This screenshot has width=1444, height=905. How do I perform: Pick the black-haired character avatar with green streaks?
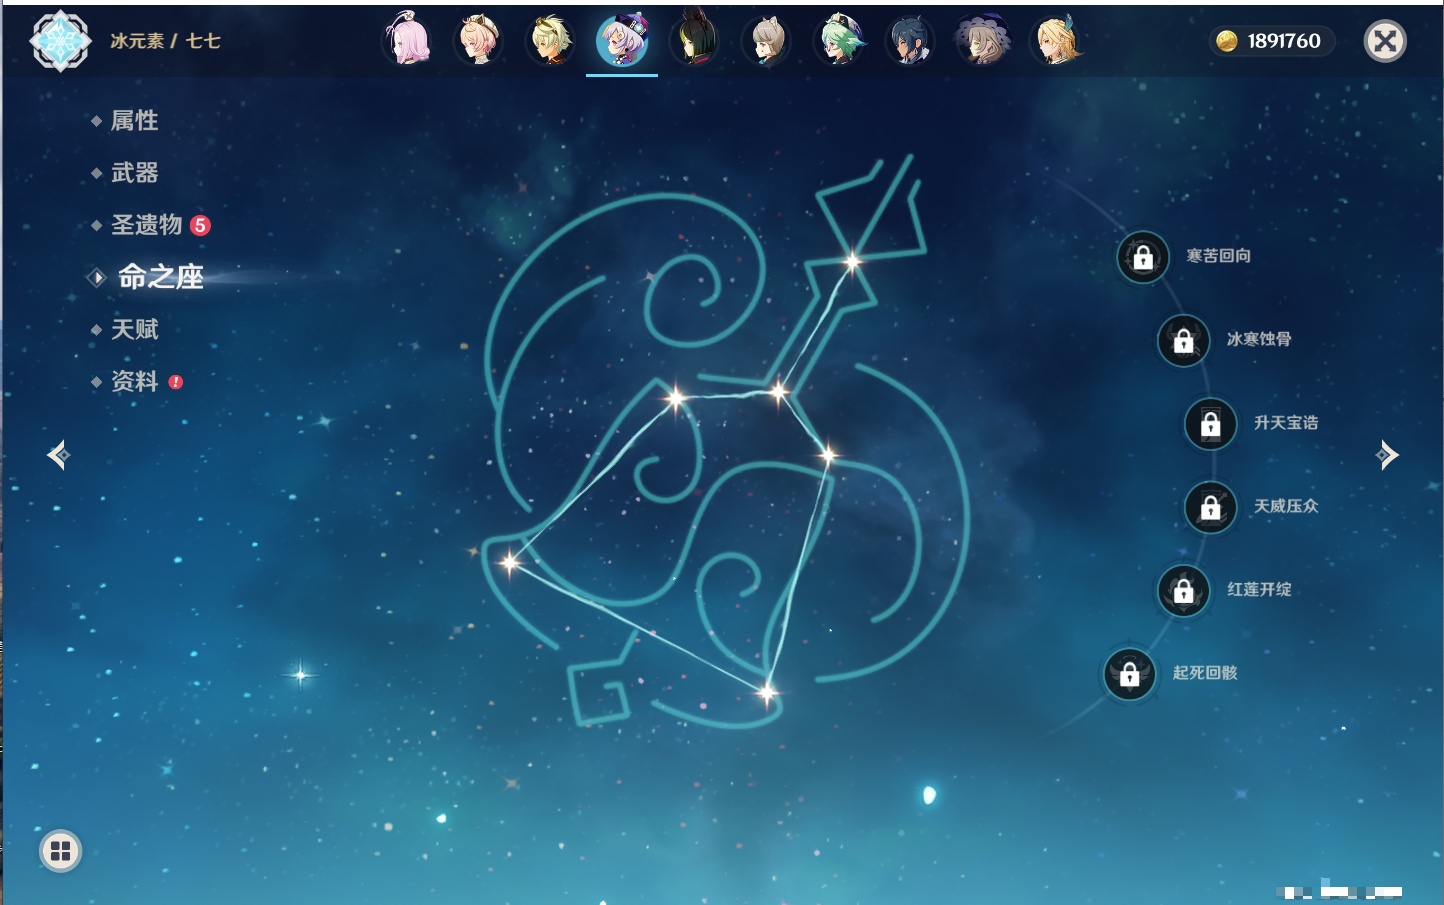click(x=694, y=41)
